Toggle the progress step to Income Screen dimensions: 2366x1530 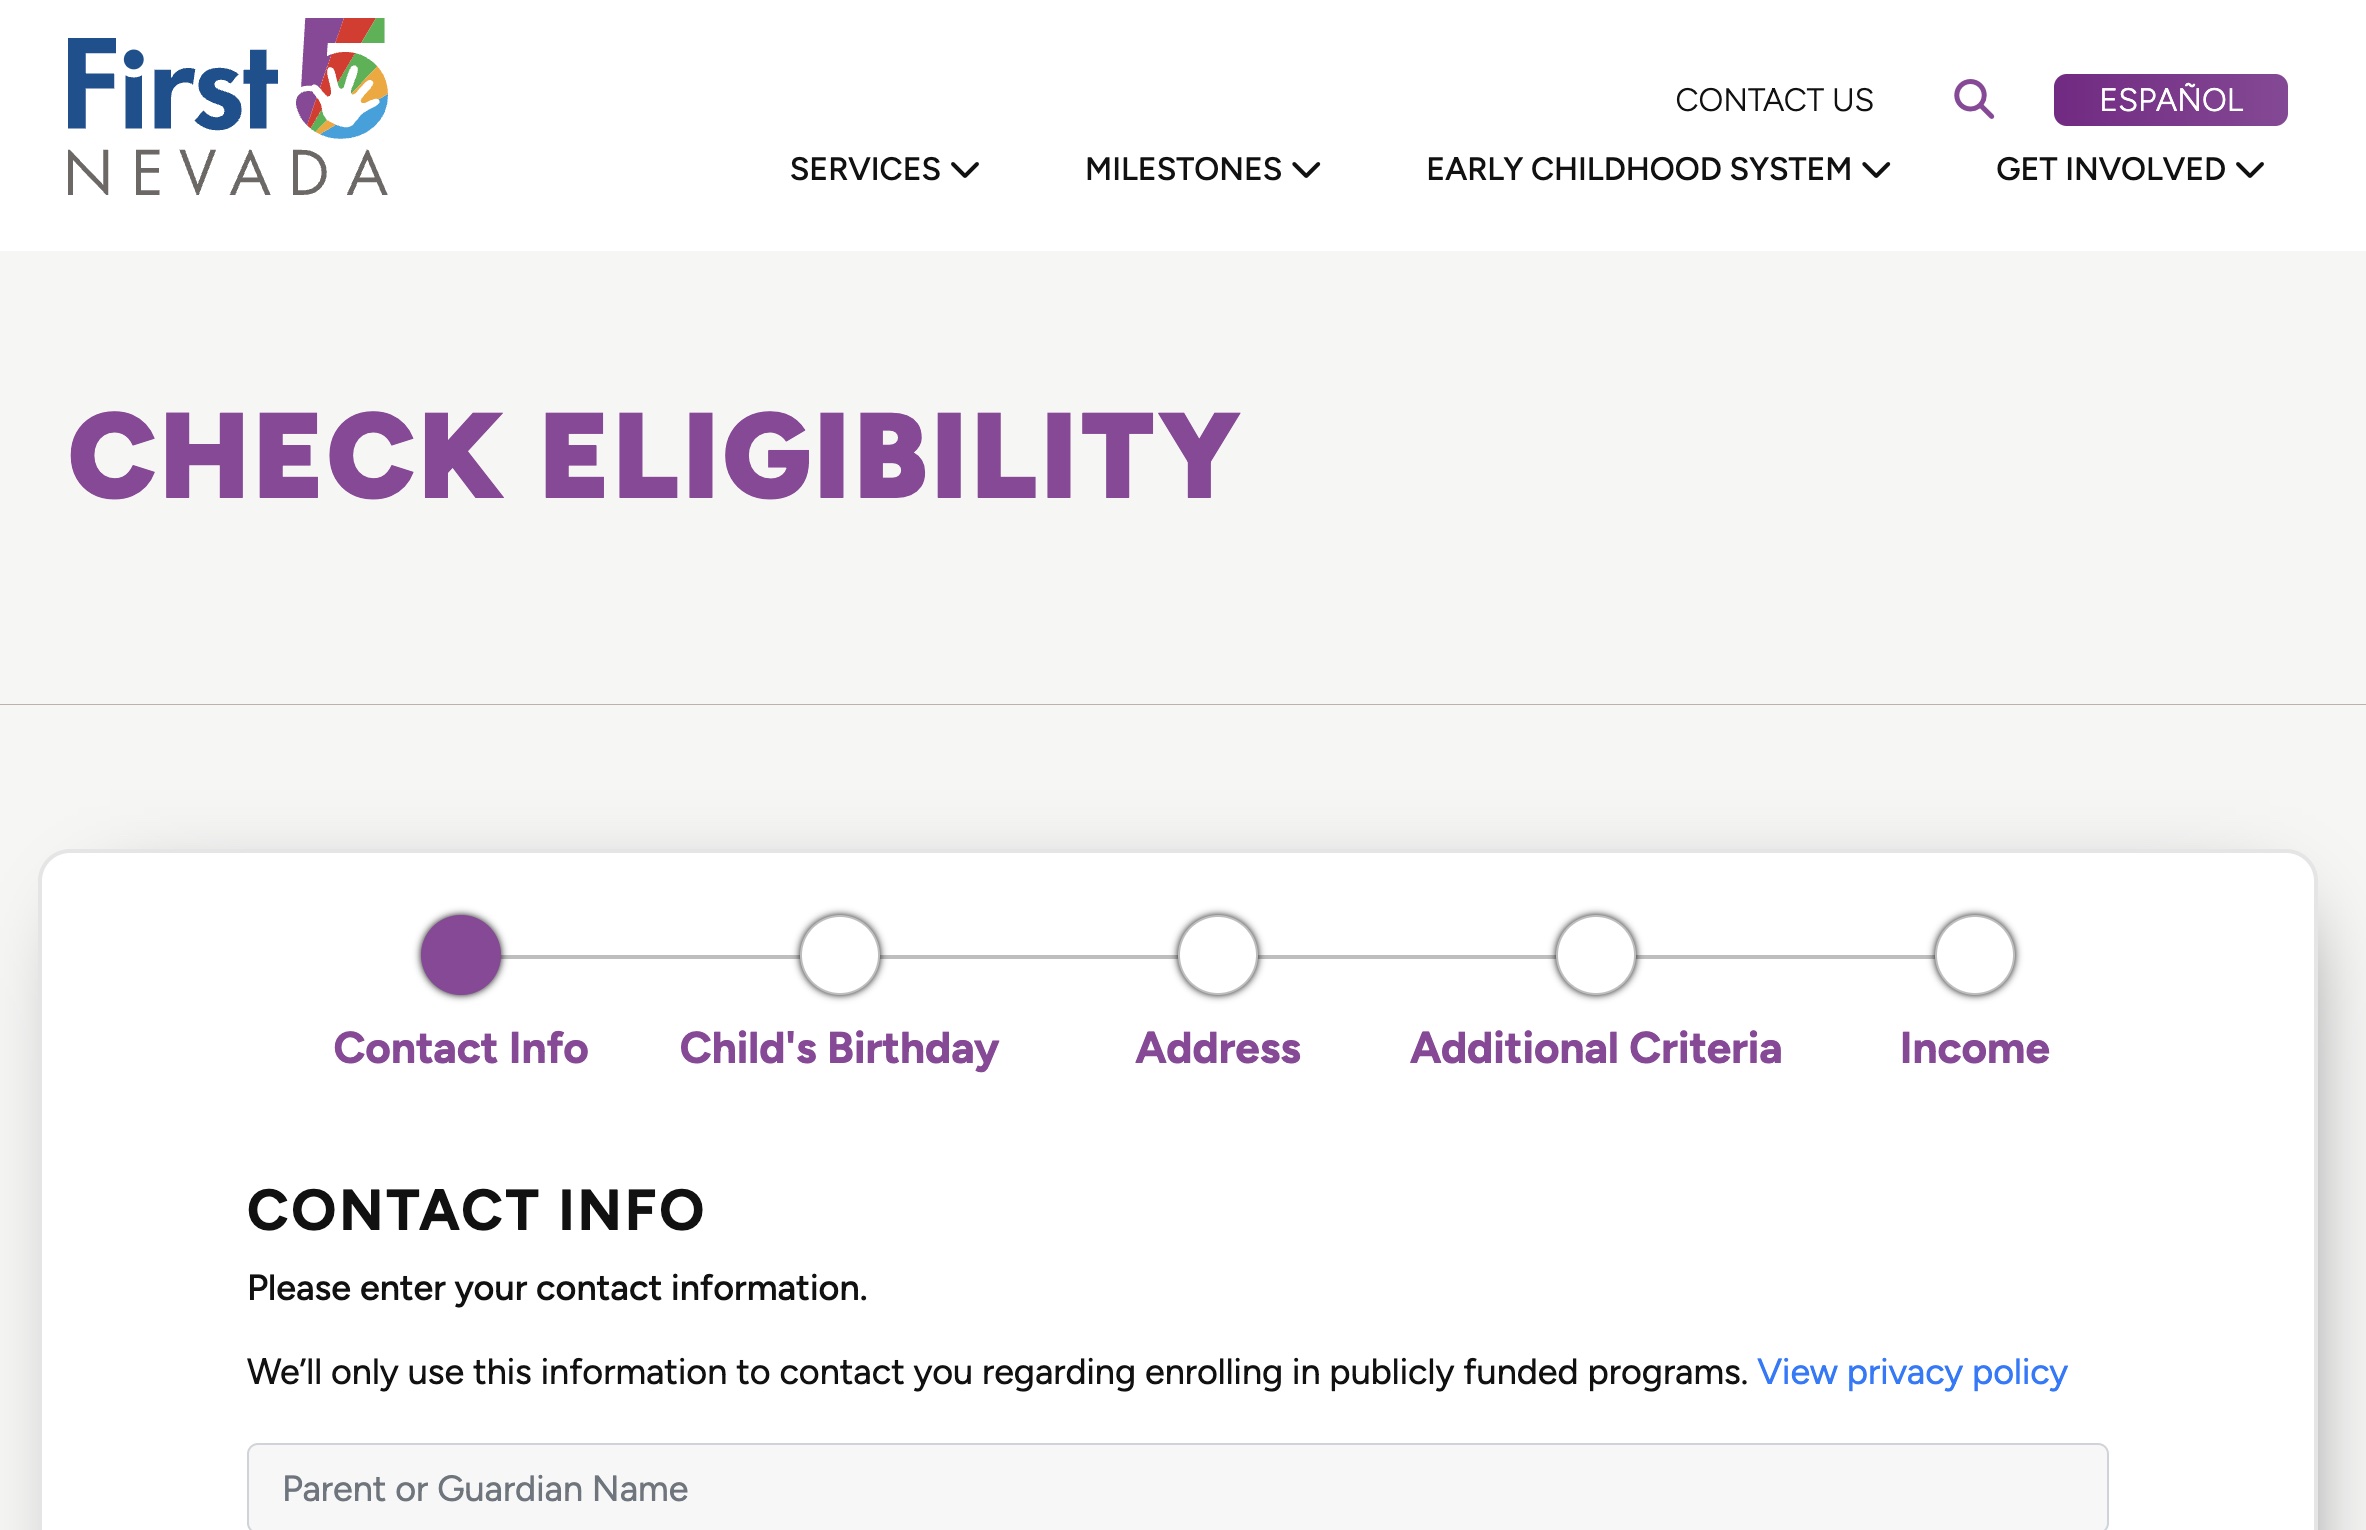pos(1971,954)
